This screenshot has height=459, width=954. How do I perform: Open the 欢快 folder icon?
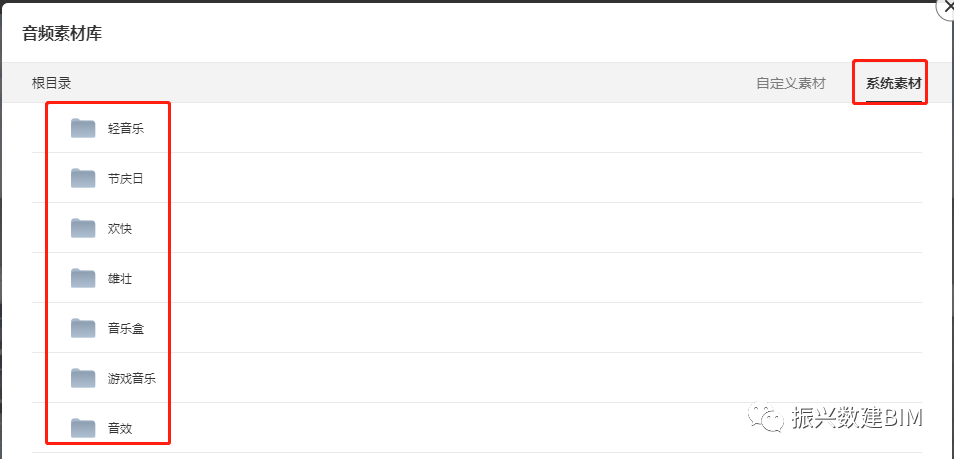[83, 228]
